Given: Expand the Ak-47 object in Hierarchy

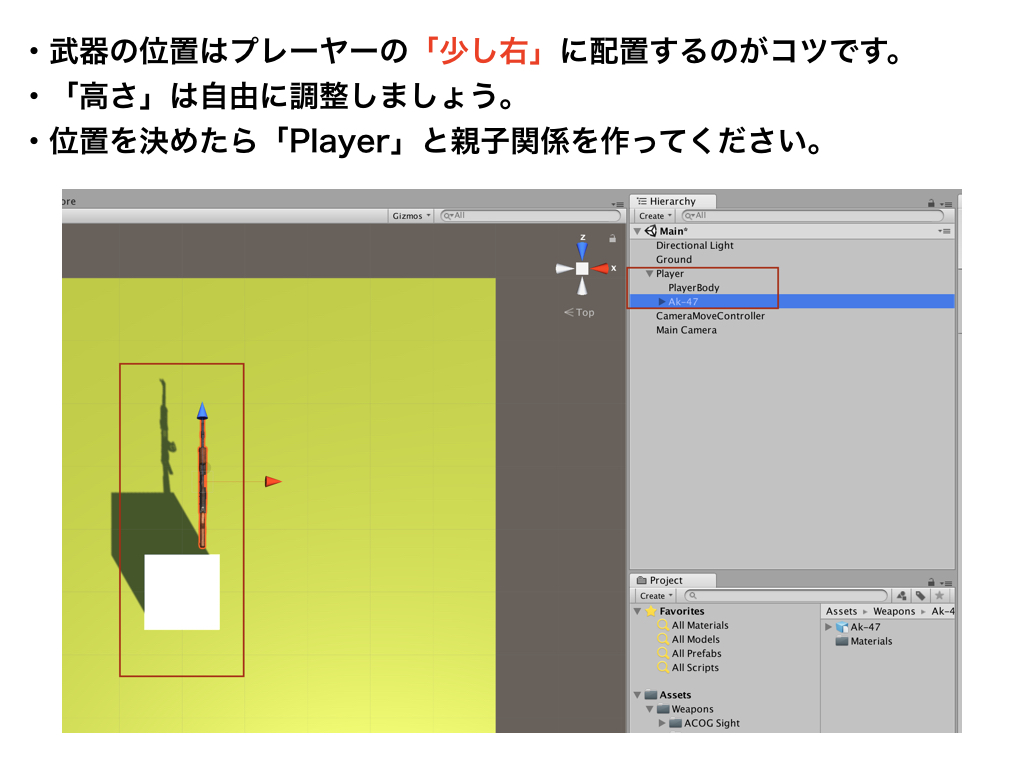Looking at the screenshot, I should click(x=662, y=302).
